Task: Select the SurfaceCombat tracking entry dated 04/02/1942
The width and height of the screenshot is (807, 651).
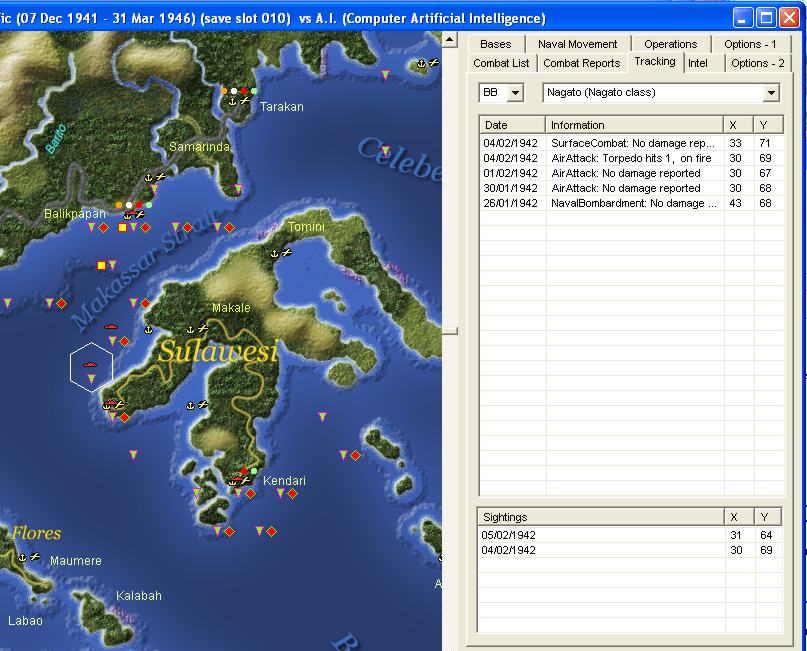Action: pos(600,142)
